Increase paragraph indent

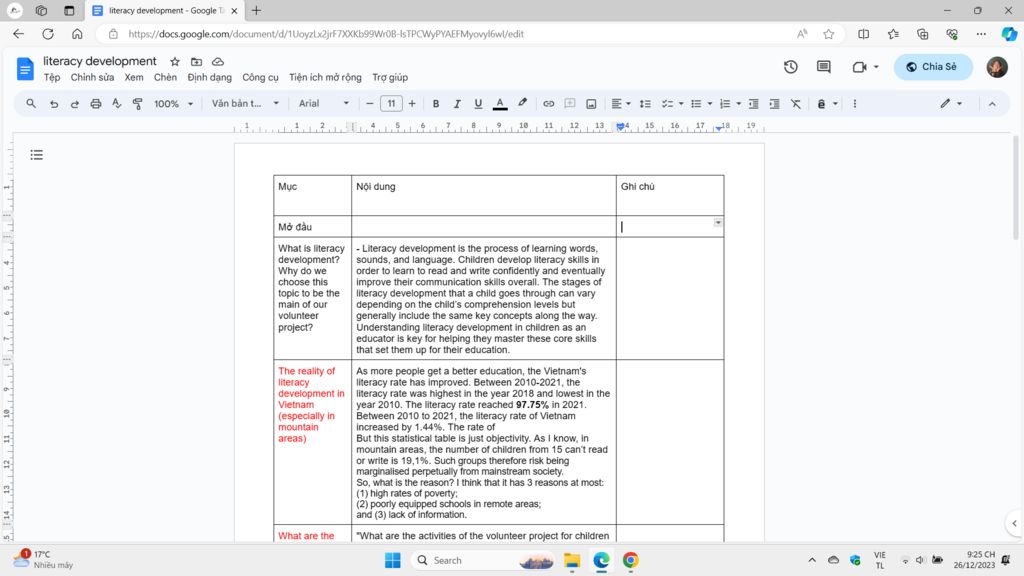click(775, 104)
